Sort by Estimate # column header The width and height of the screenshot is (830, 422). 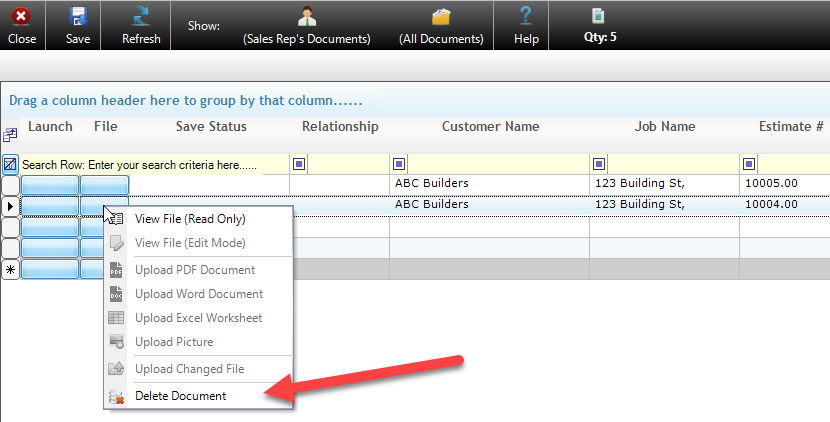coord(791,127)
